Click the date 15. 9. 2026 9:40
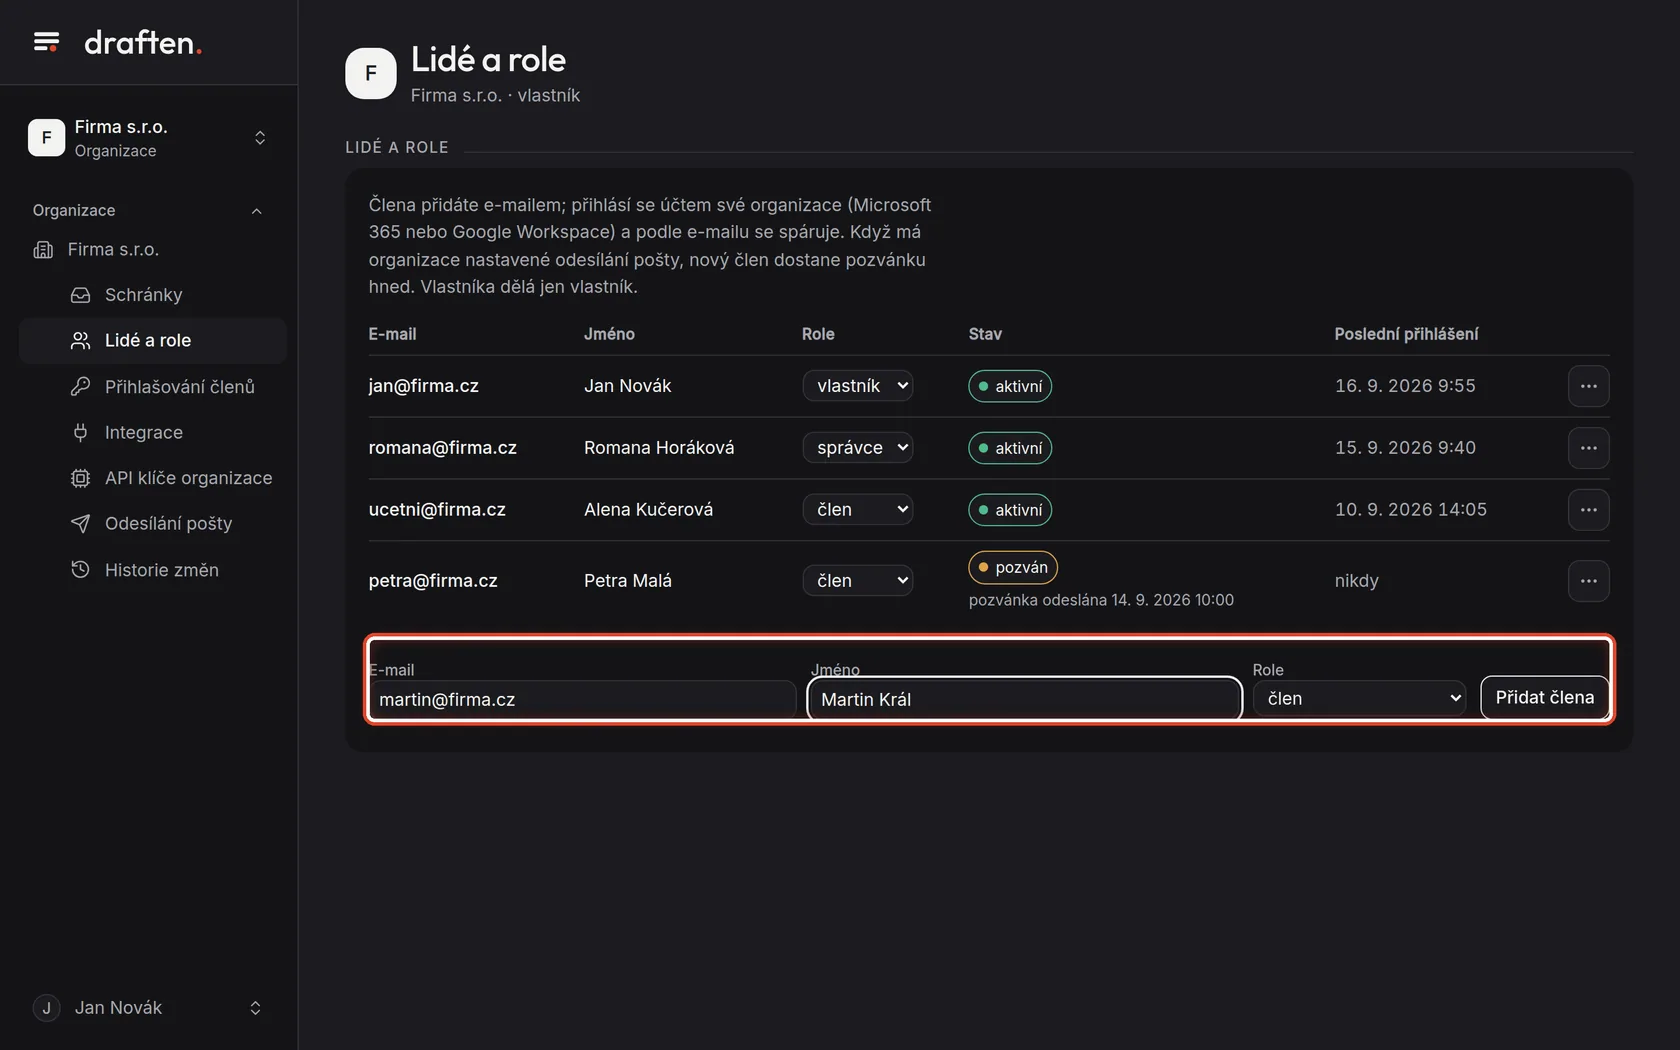Screen dimensions: 1680x1050 pyautogui.click(x=1405, y=448)
